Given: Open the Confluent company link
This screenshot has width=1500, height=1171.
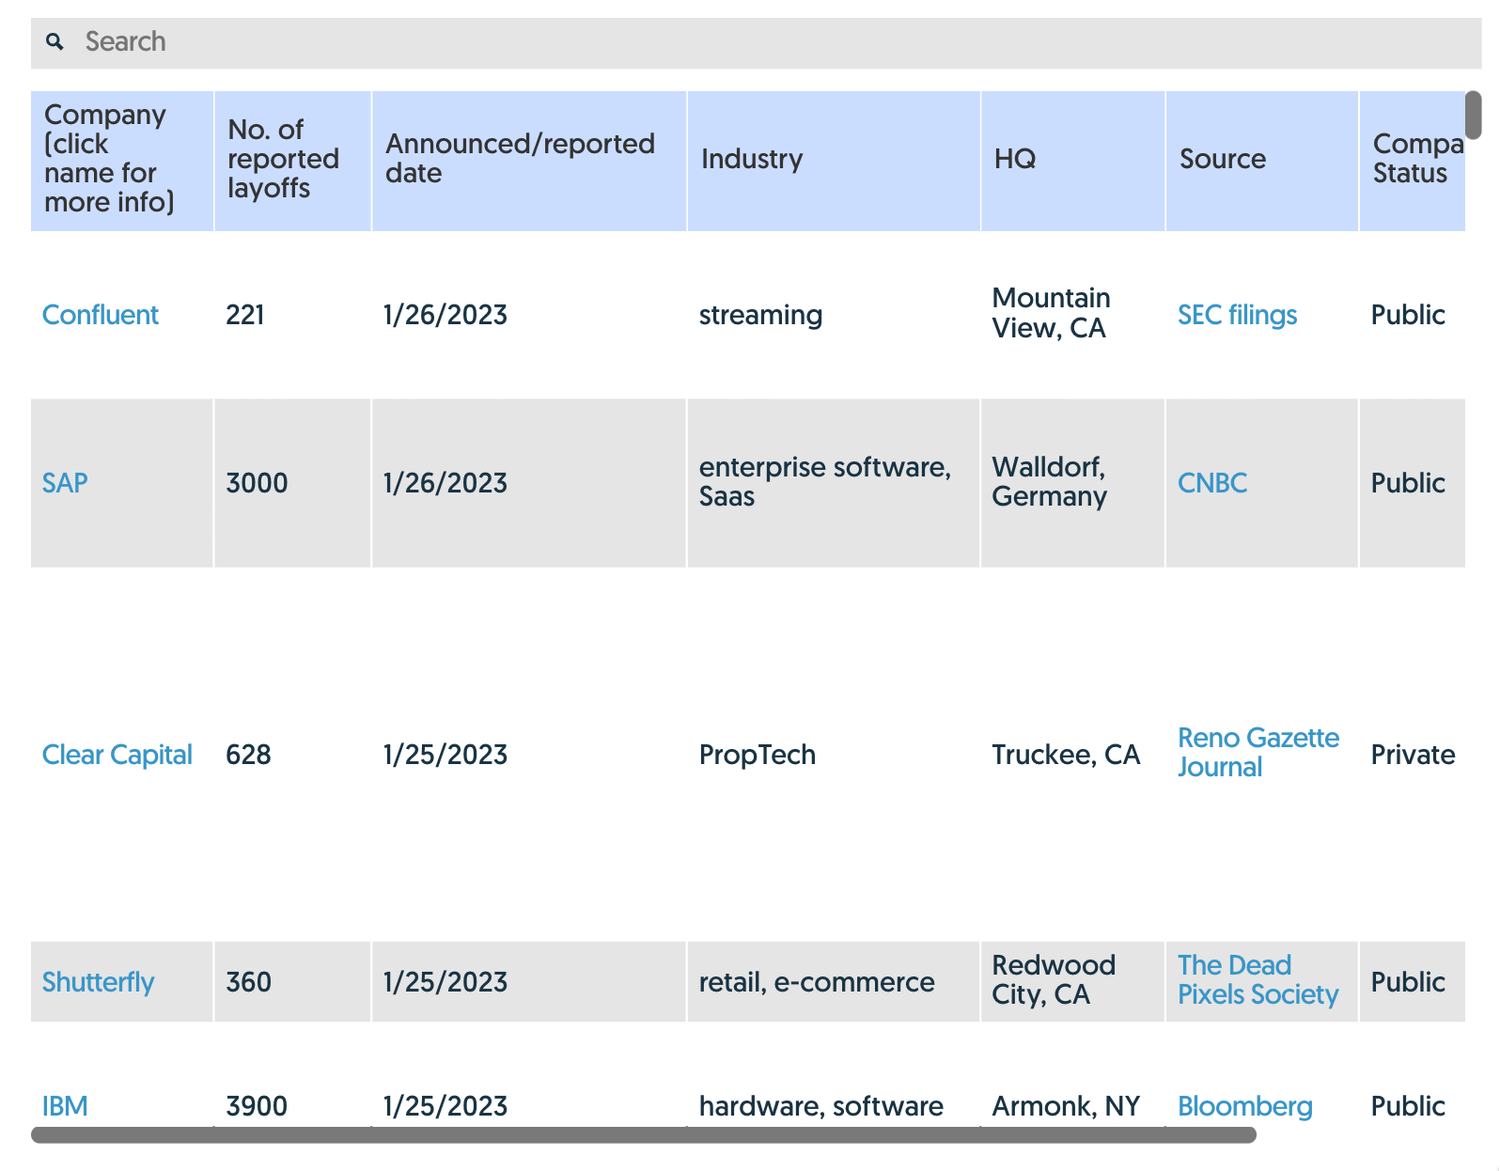Looking at the screenshot, I should pos(100,315).
